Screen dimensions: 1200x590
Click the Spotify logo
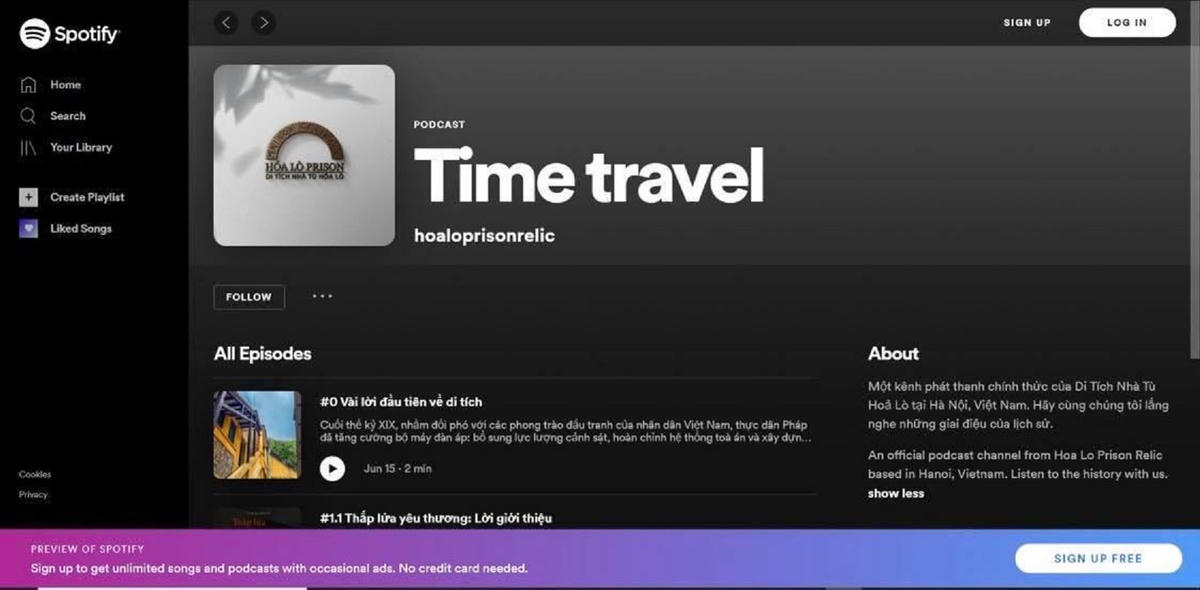[x=70, y=34]
